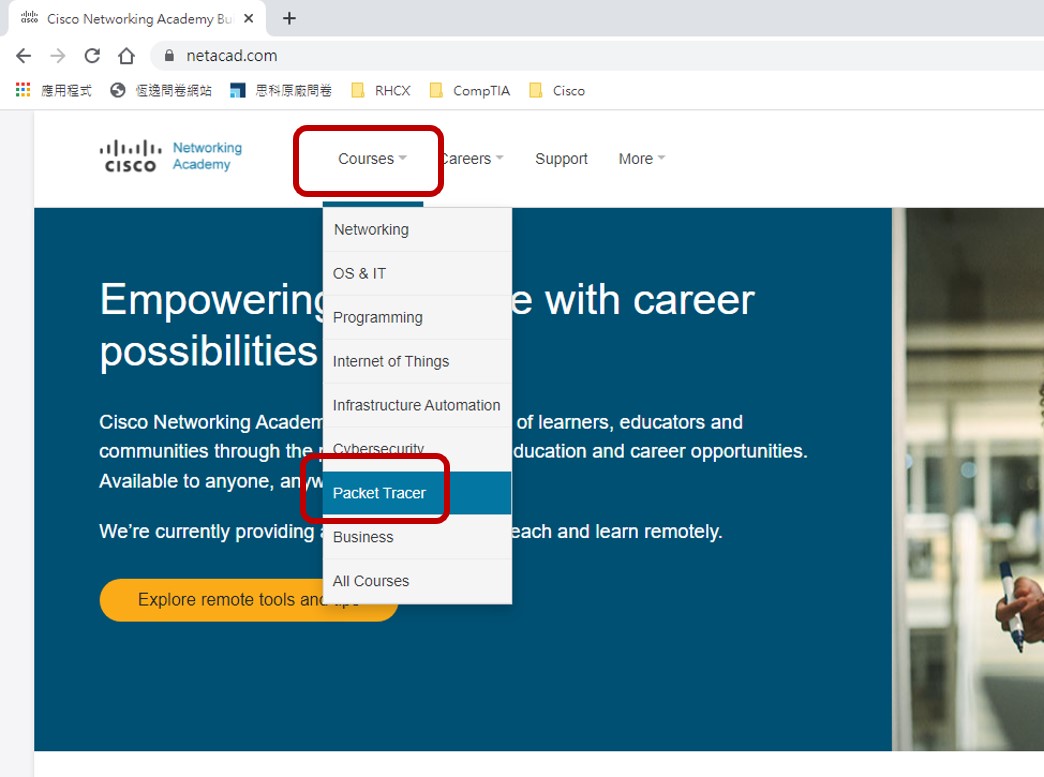Viewport: 1044px width, 777px height.
Task: Click the padlock site security icon
Action: pos(169,56)
